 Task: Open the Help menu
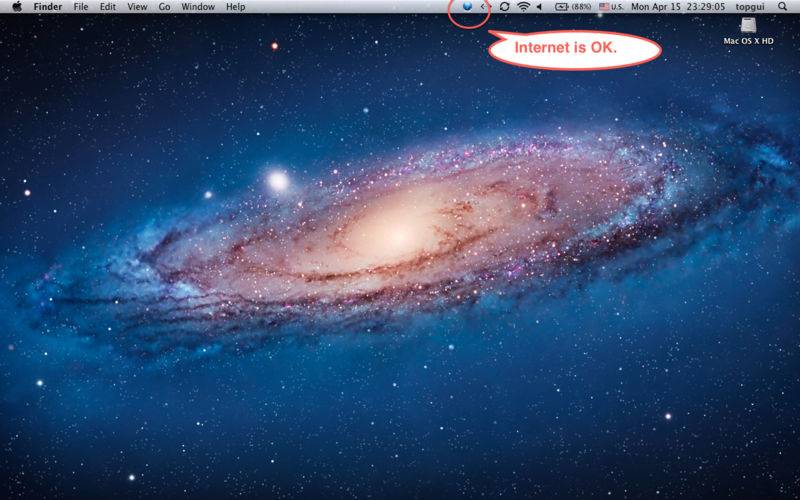235,7
